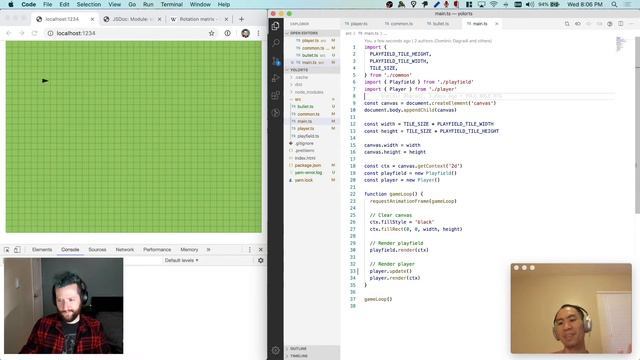Click the editor vertical scrollbar thumb
The height and width of the screenshot is (360, 640).
pyautogui.click(x=638, y=124)
